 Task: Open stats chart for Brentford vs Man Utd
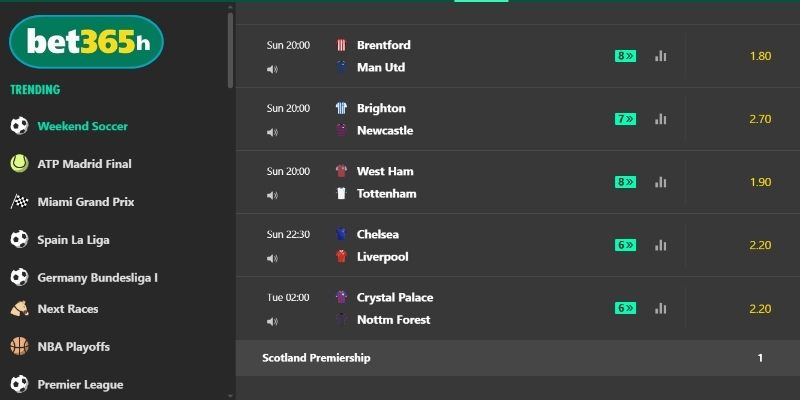[660, 56]
